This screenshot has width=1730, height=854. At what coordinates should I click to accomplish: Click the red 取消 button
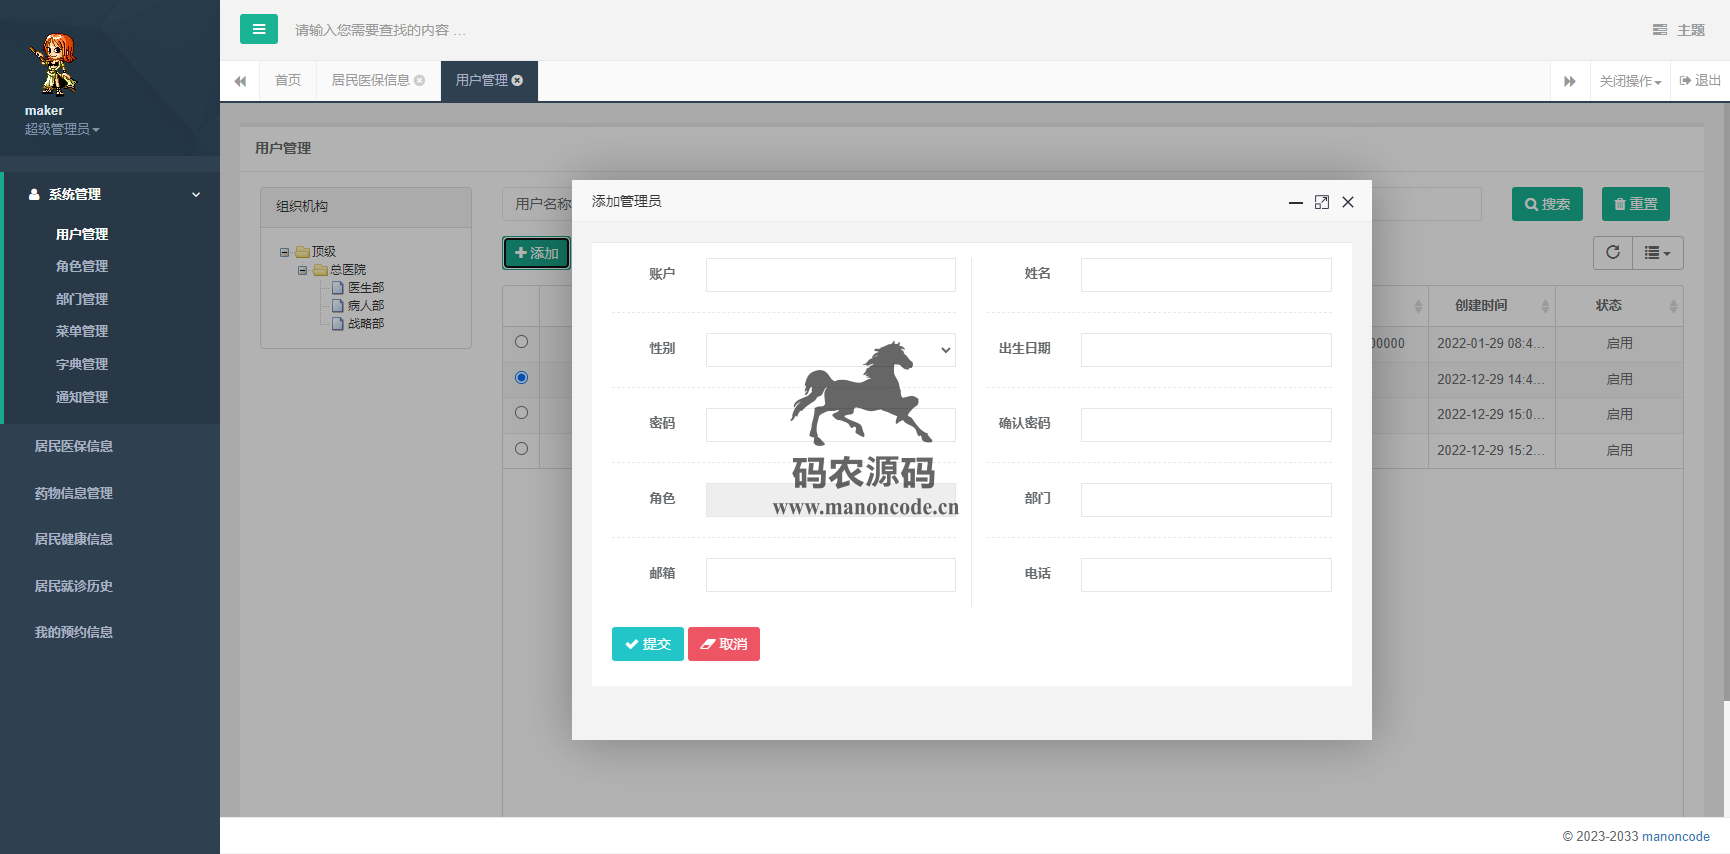(x=723, y=644)
